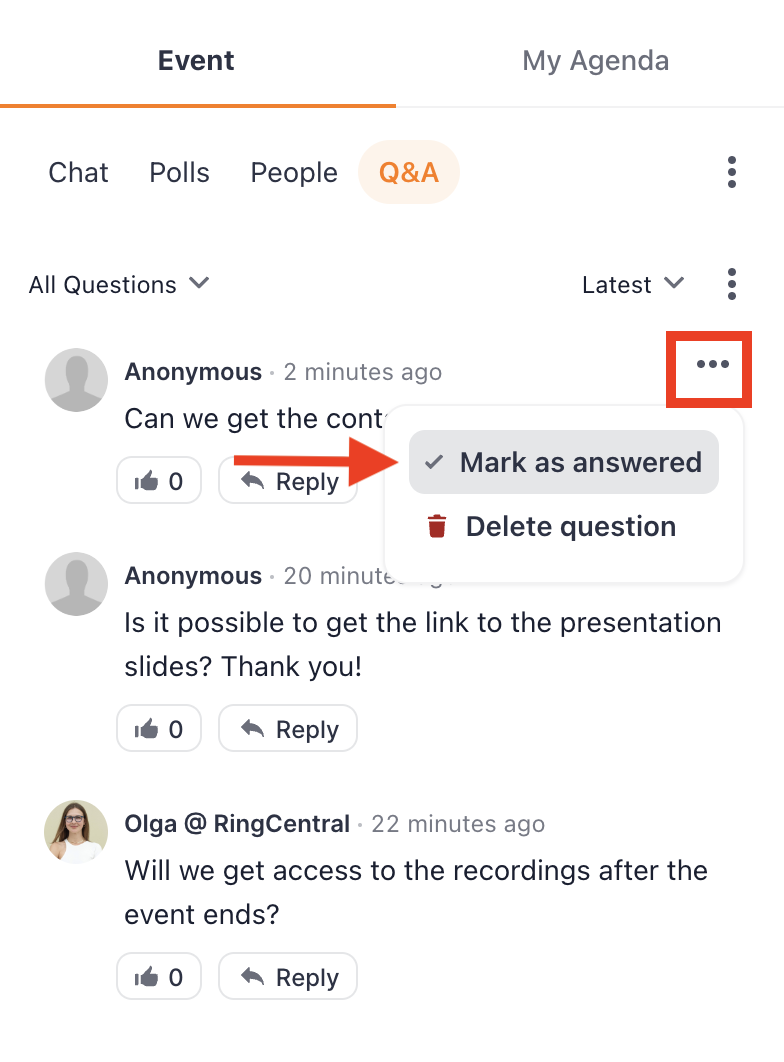
Task: Open the Polls section
Action: pyautogui.click(x=179, y=173)
